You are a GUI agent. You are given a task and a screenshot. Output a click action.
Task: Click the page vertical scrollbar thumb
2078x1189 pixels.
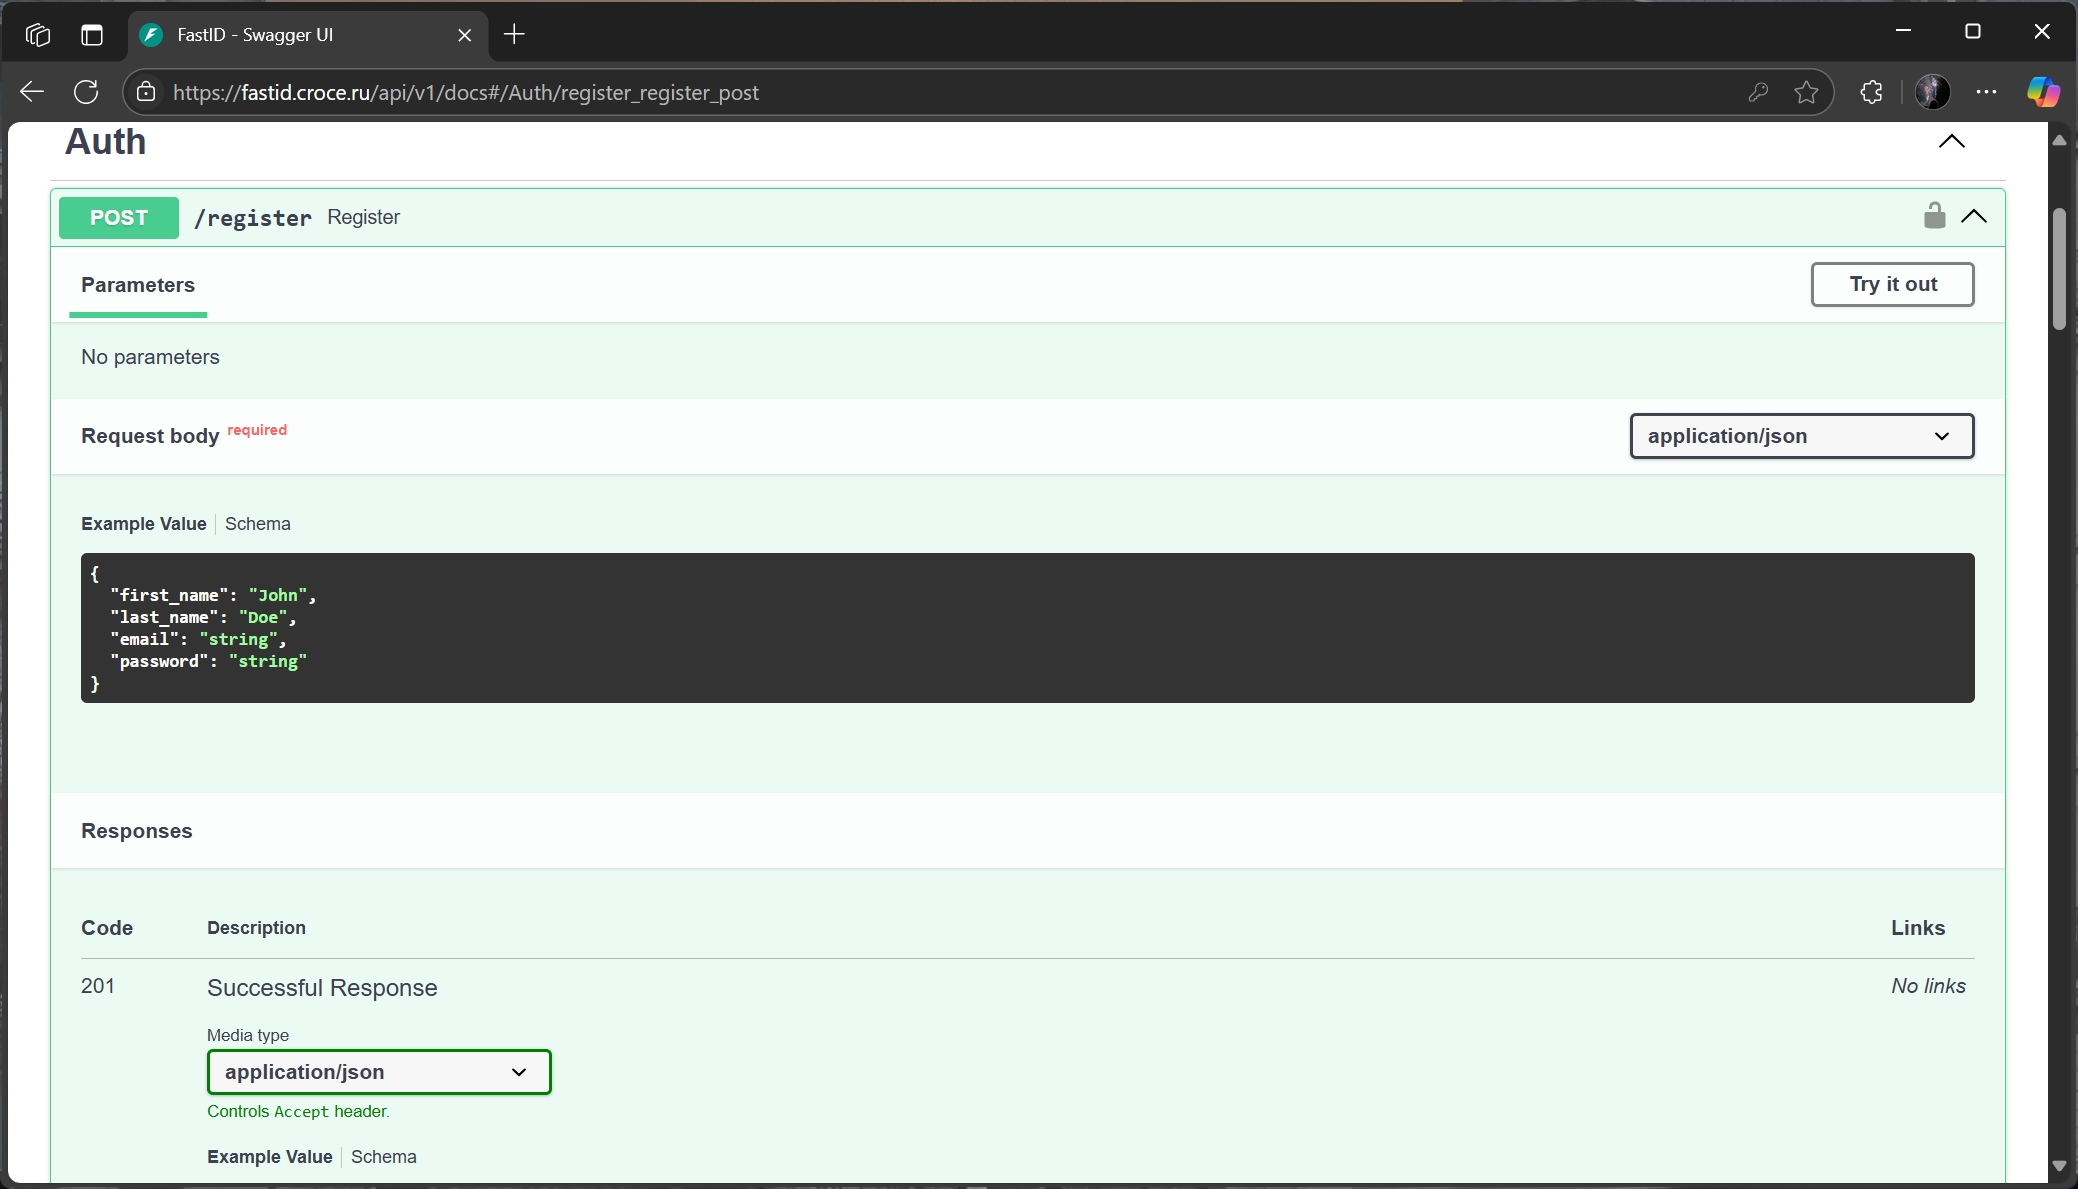(x=2058, y=268)
